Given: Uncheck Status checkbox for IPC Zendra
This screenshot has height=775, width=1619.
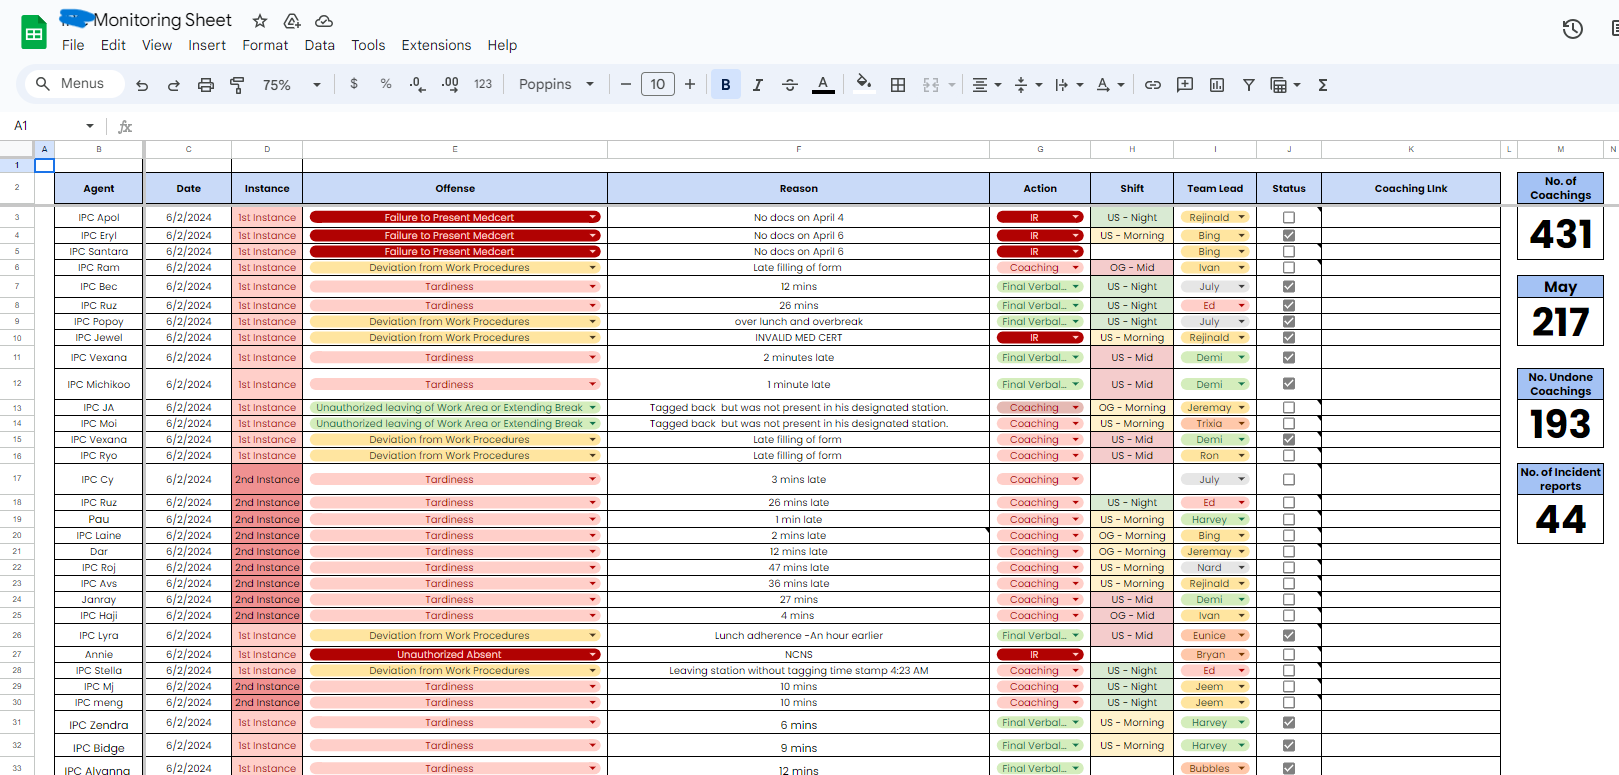Looking at the screenshot, I should coord(1289,723).
